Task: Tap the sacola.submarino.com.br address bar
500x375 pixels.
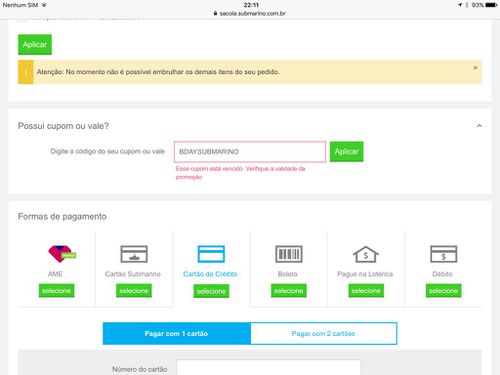Action: (x=250, y=13)
